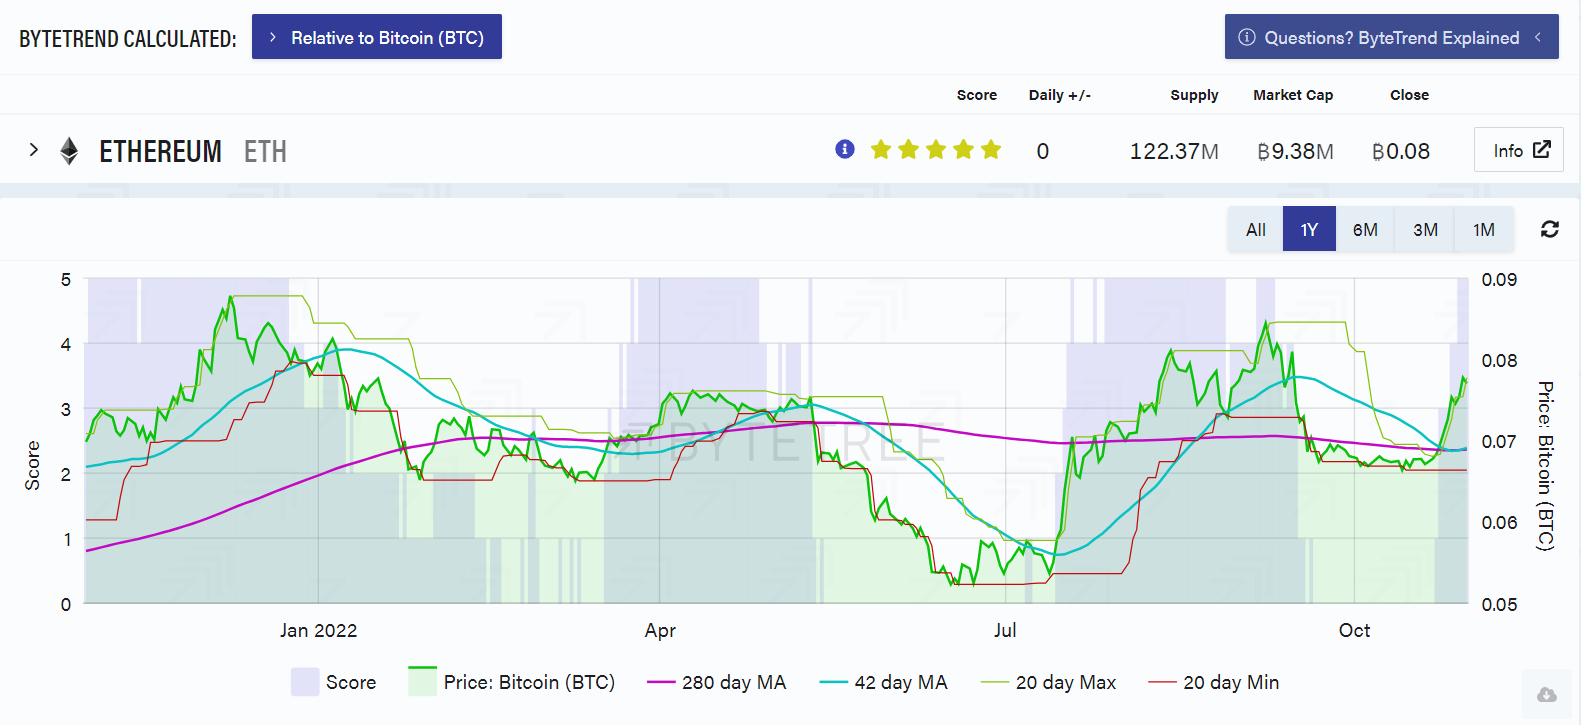Click the BYTETREND CALCULATED: heading
This screenshot has width=1581, height=725.
coord(128,39)
